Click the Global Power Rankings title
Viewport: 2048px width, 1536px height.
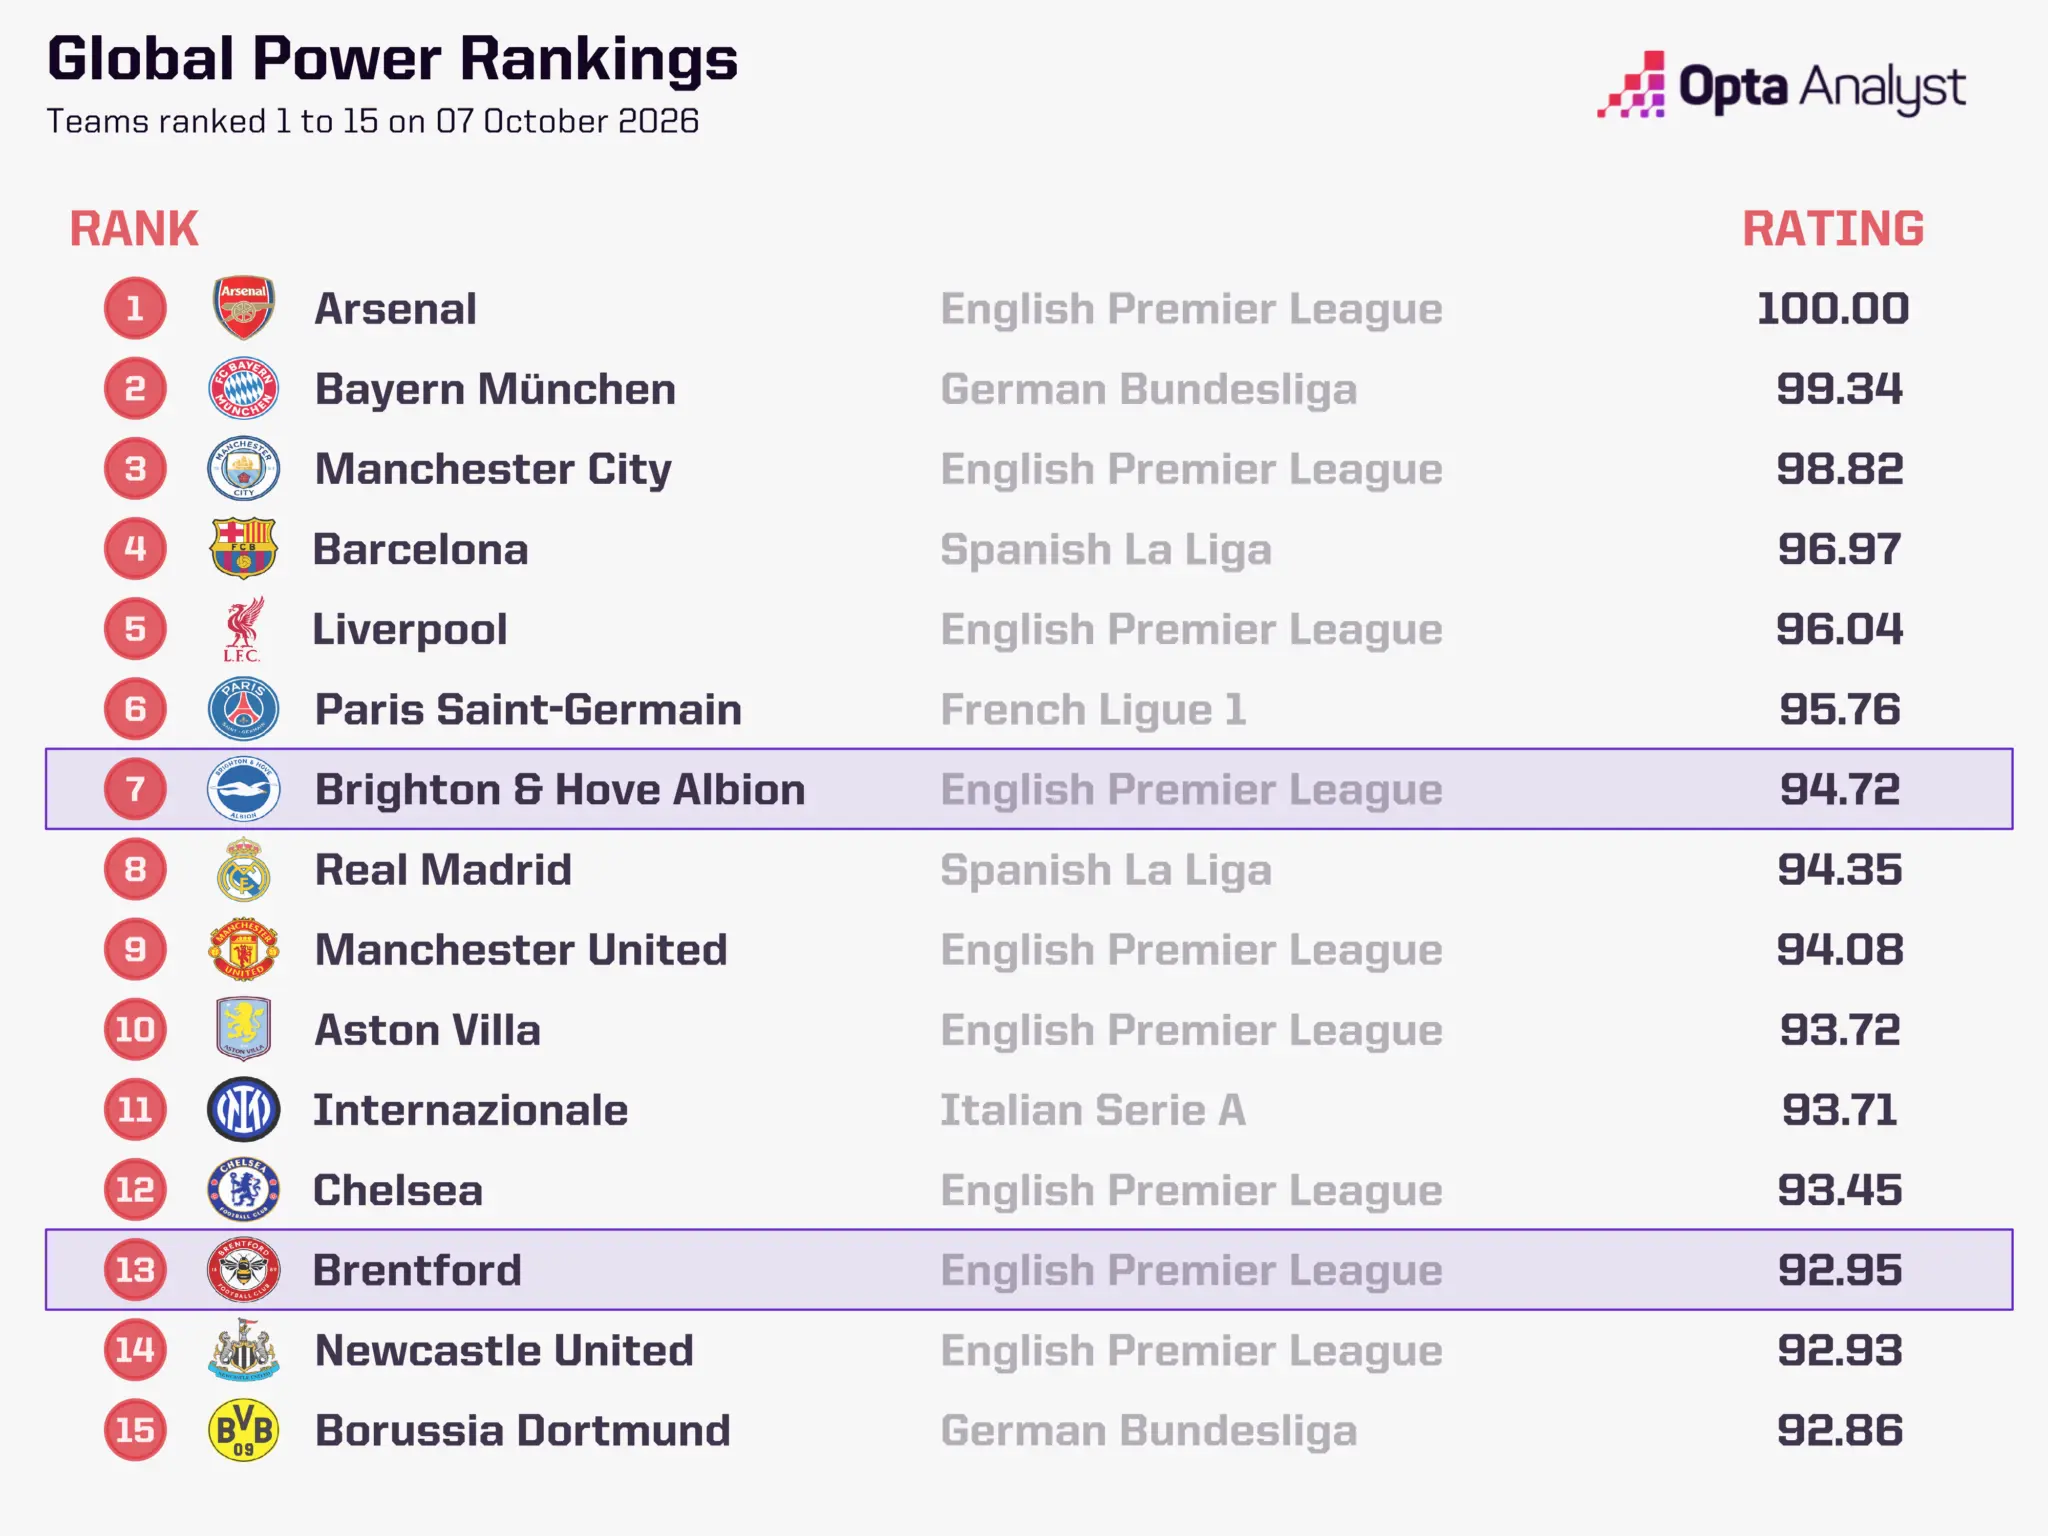[392, 59]
